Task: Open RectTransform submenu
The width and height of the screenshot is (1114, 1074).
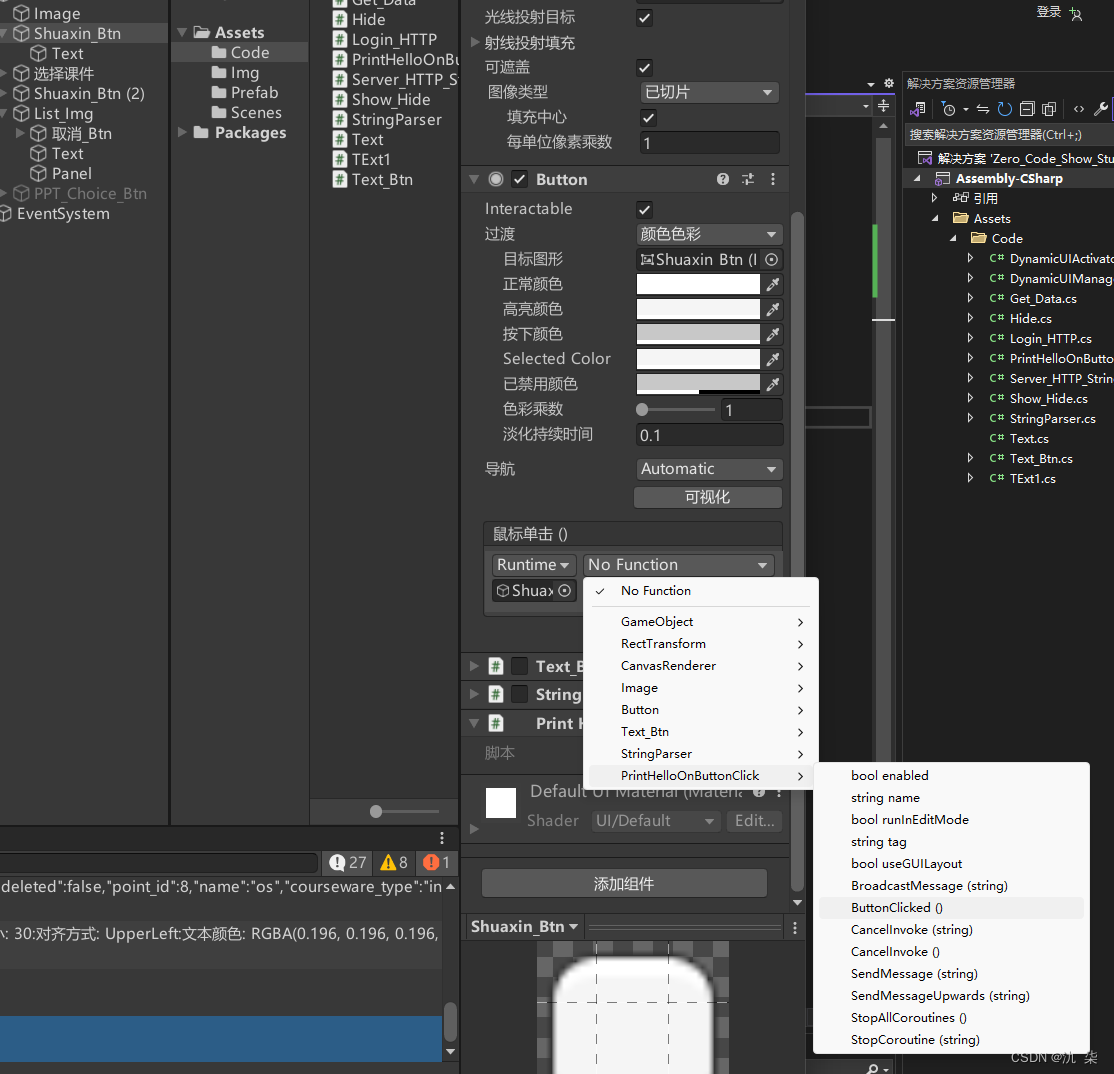Action: click(x=701, y=644)
